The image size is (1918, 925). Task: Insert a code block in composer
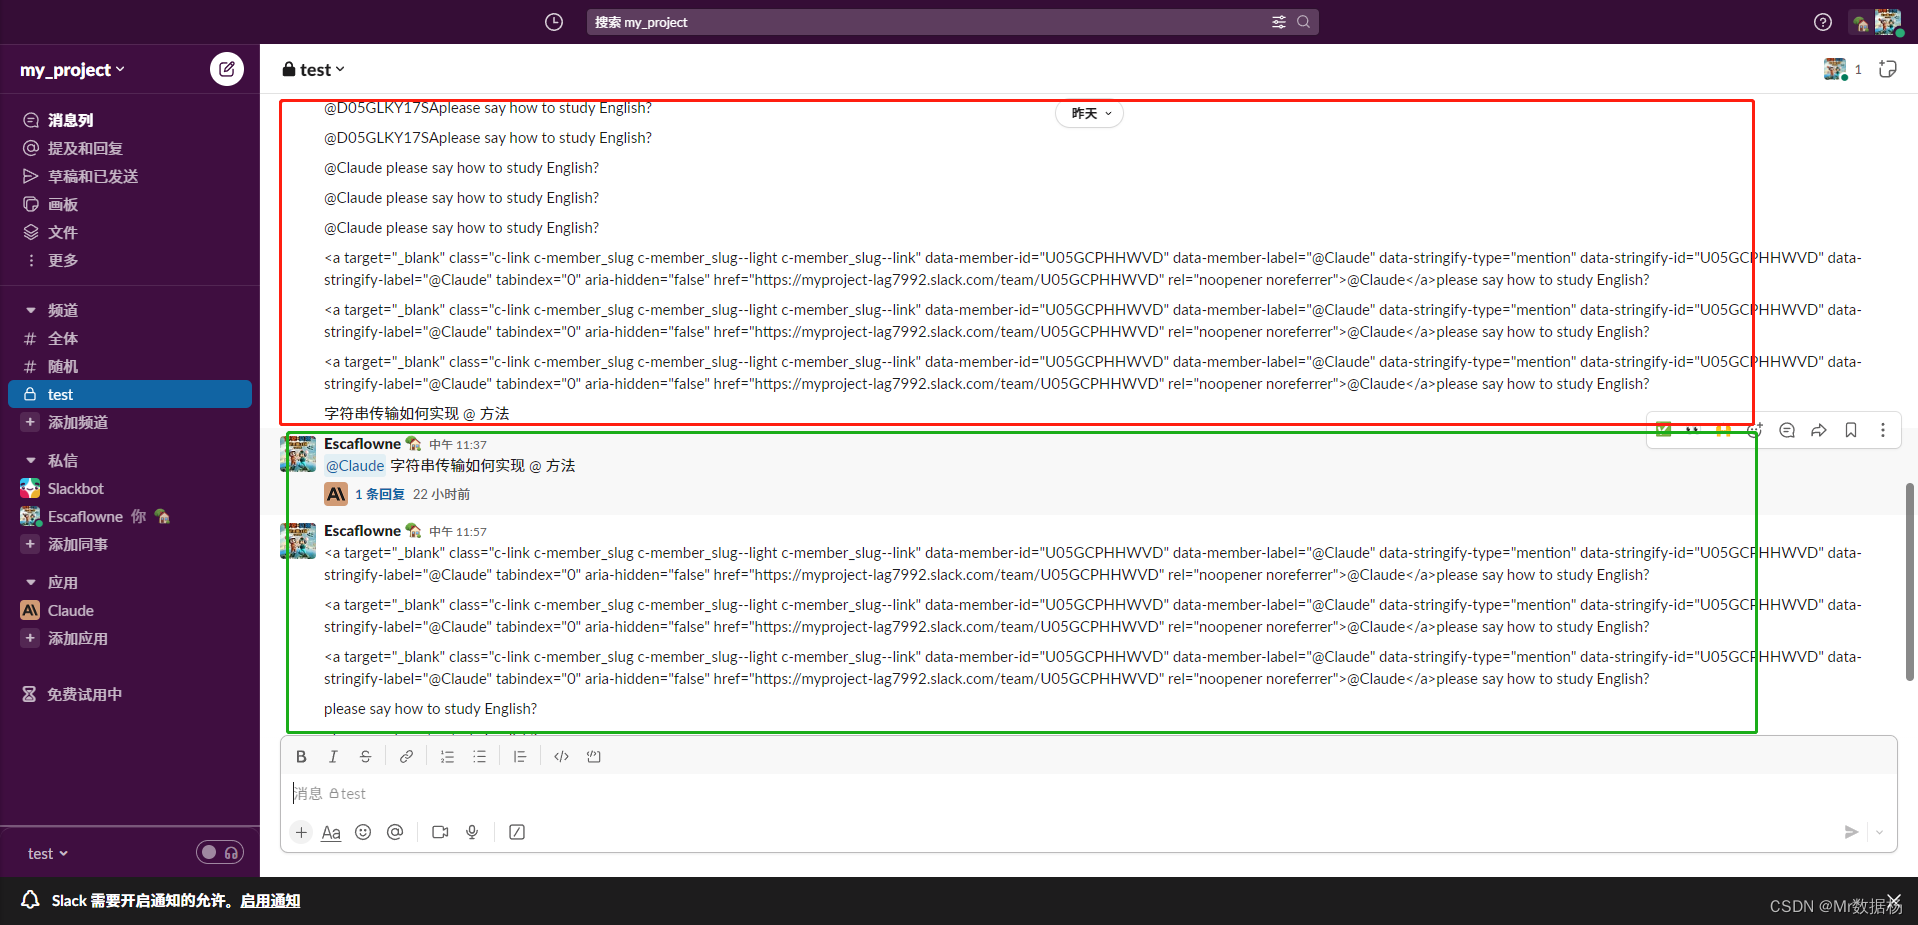[594, 757]
